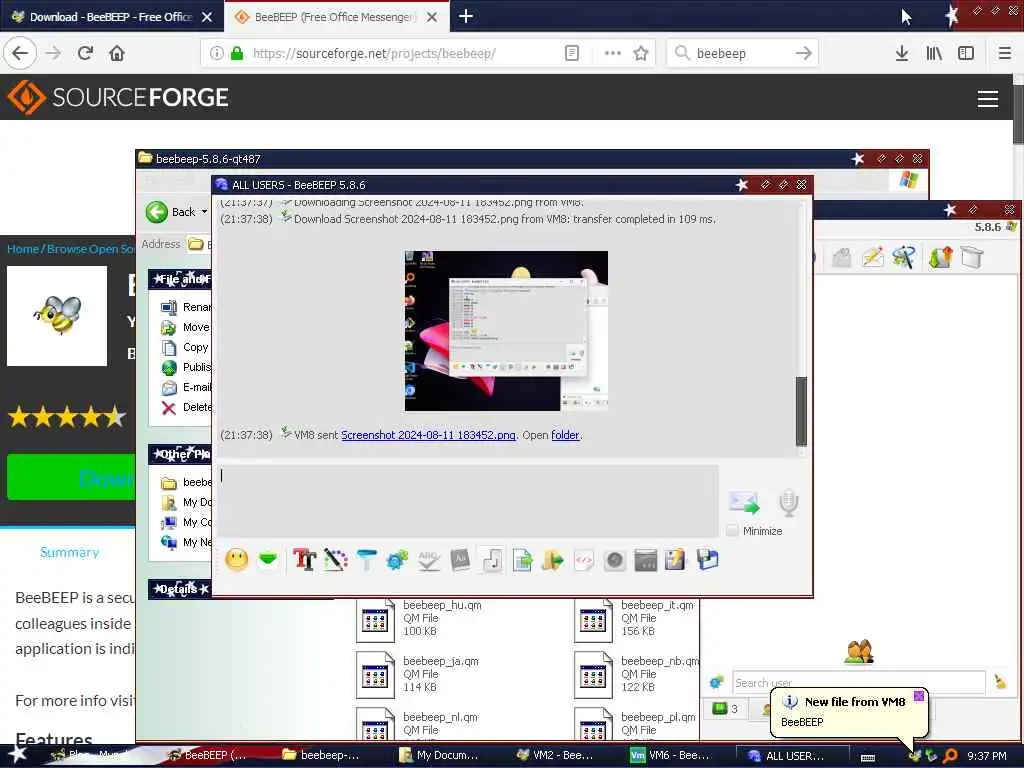Image resolution: width=1024 pixels, height=768 pixels.
Task: Open the emoticon picker in chat toolbar
Action: pos(236,560)
